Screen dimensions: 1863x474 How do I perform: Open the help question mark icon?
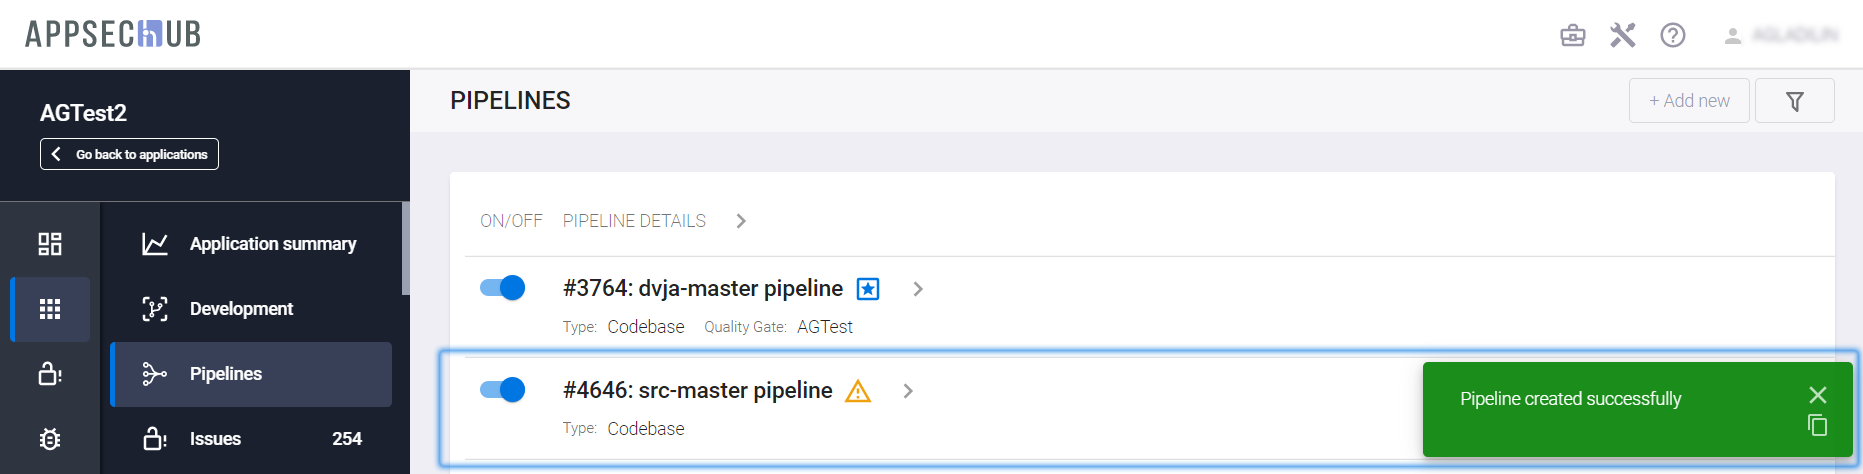coord(1673,36)
